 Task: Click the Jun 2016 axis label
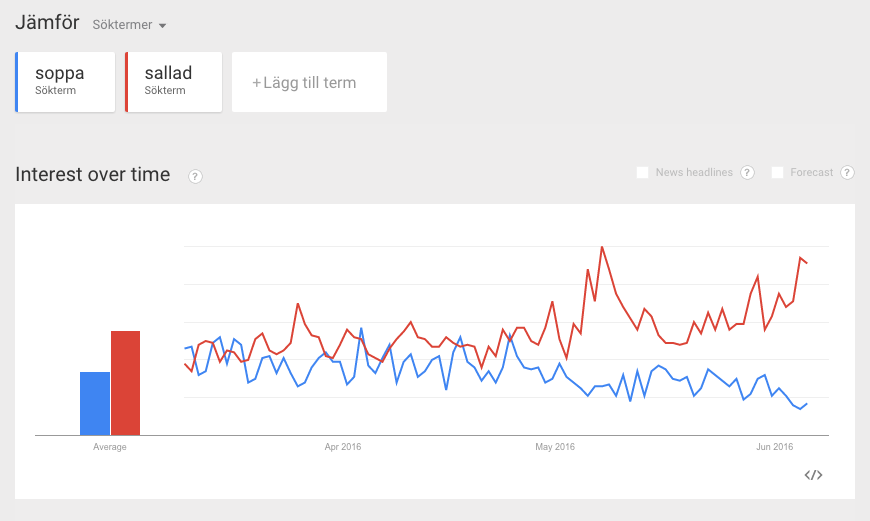[x=775, y=447]
